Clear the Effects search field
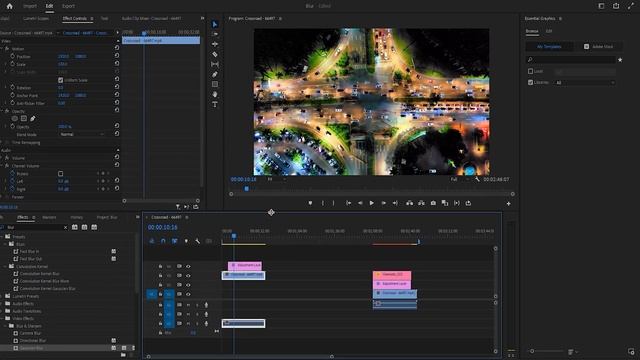Image resolution: width=640 pixels, height=360 pixels. click(65, 227)
